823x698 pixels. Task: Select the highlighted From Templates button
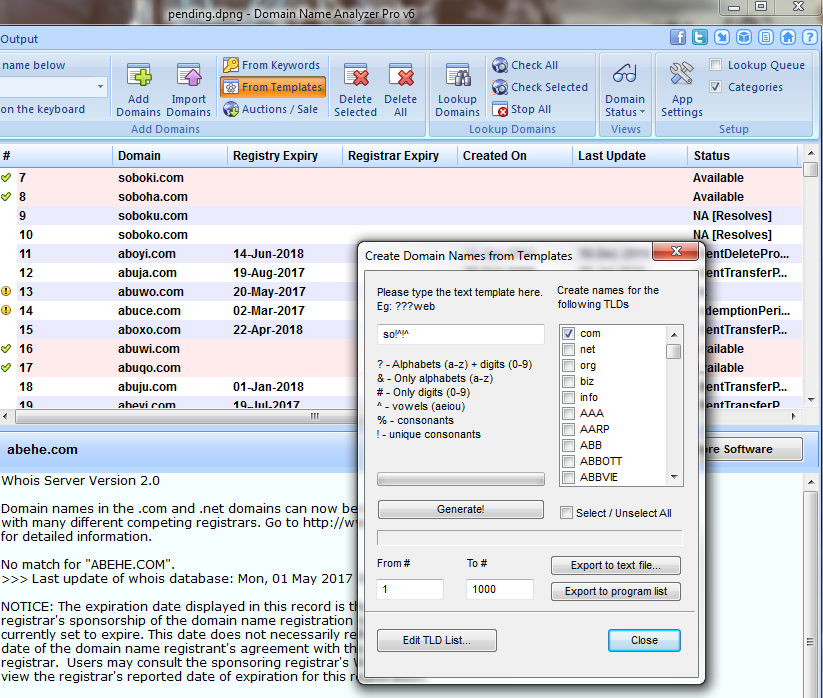point(273,87)
